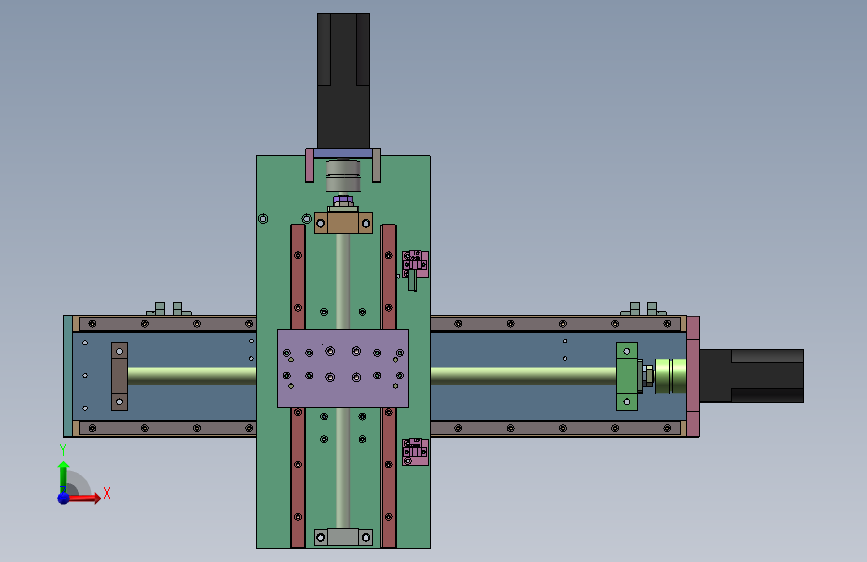Select the pink motor mounting plate on right end
867x562 pixels.
pyautogui.click(x=693, y=376)
